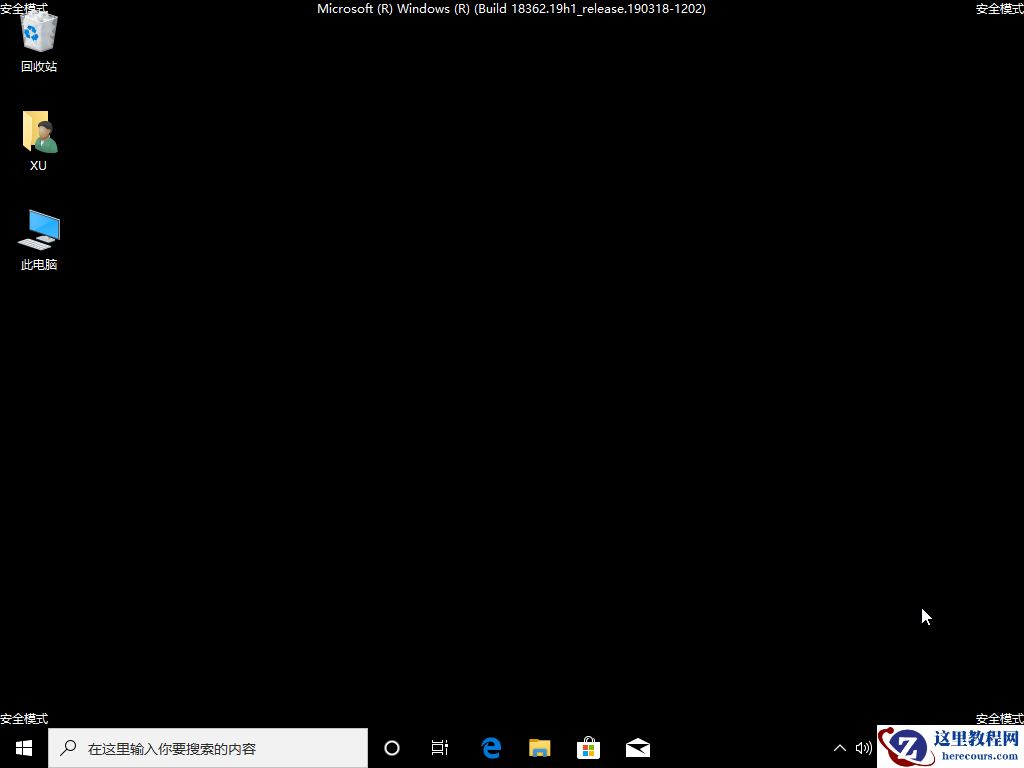Screen dimensions: 1024x768
Task: Open Task View from the taskbar
Action: [x=440, y=747]
